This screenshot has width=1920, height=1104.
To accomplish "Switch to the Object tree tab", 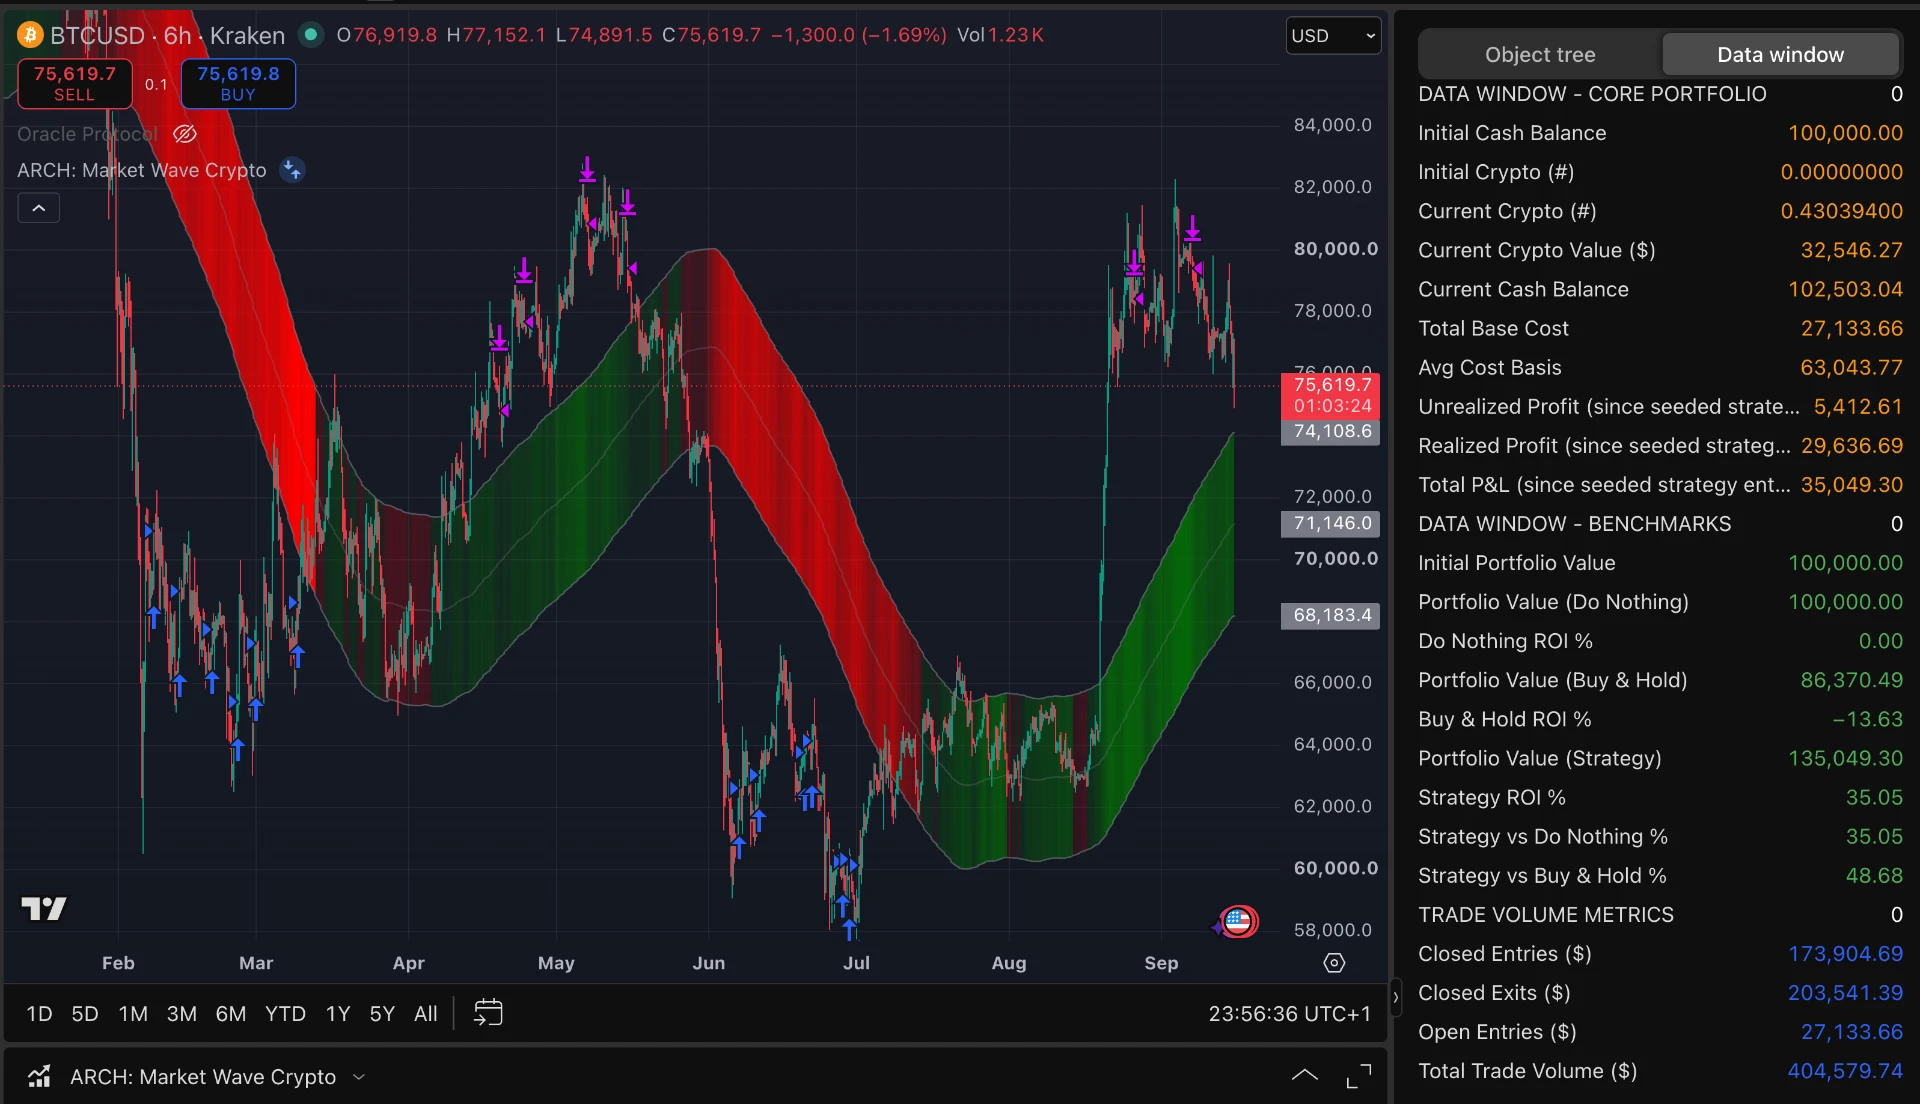I will (1540, 55).
